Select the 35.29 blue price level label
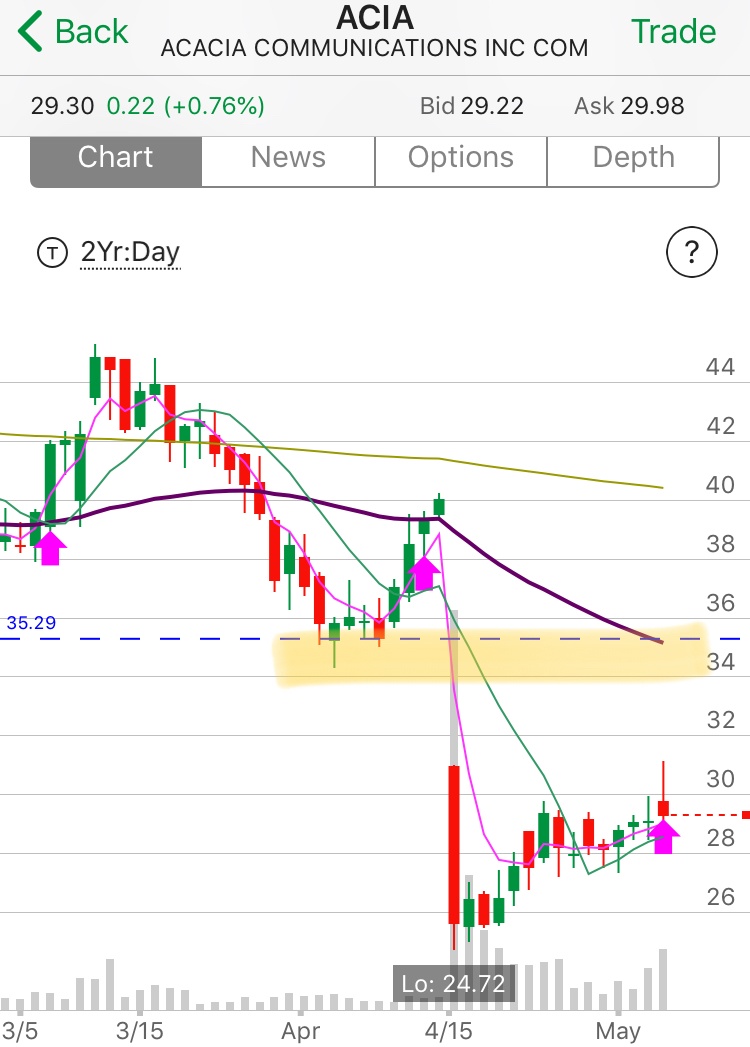 point(30,623)
